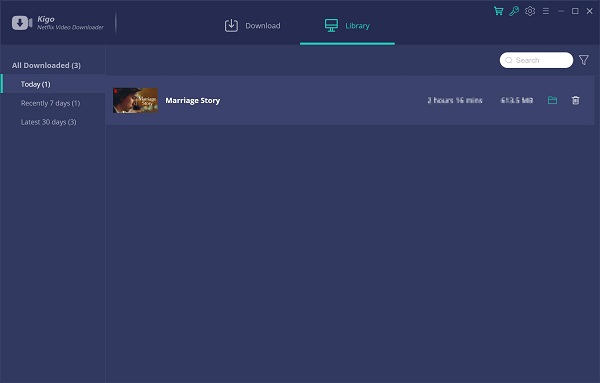Click the Download arrow icon

[x=231, y=26]
